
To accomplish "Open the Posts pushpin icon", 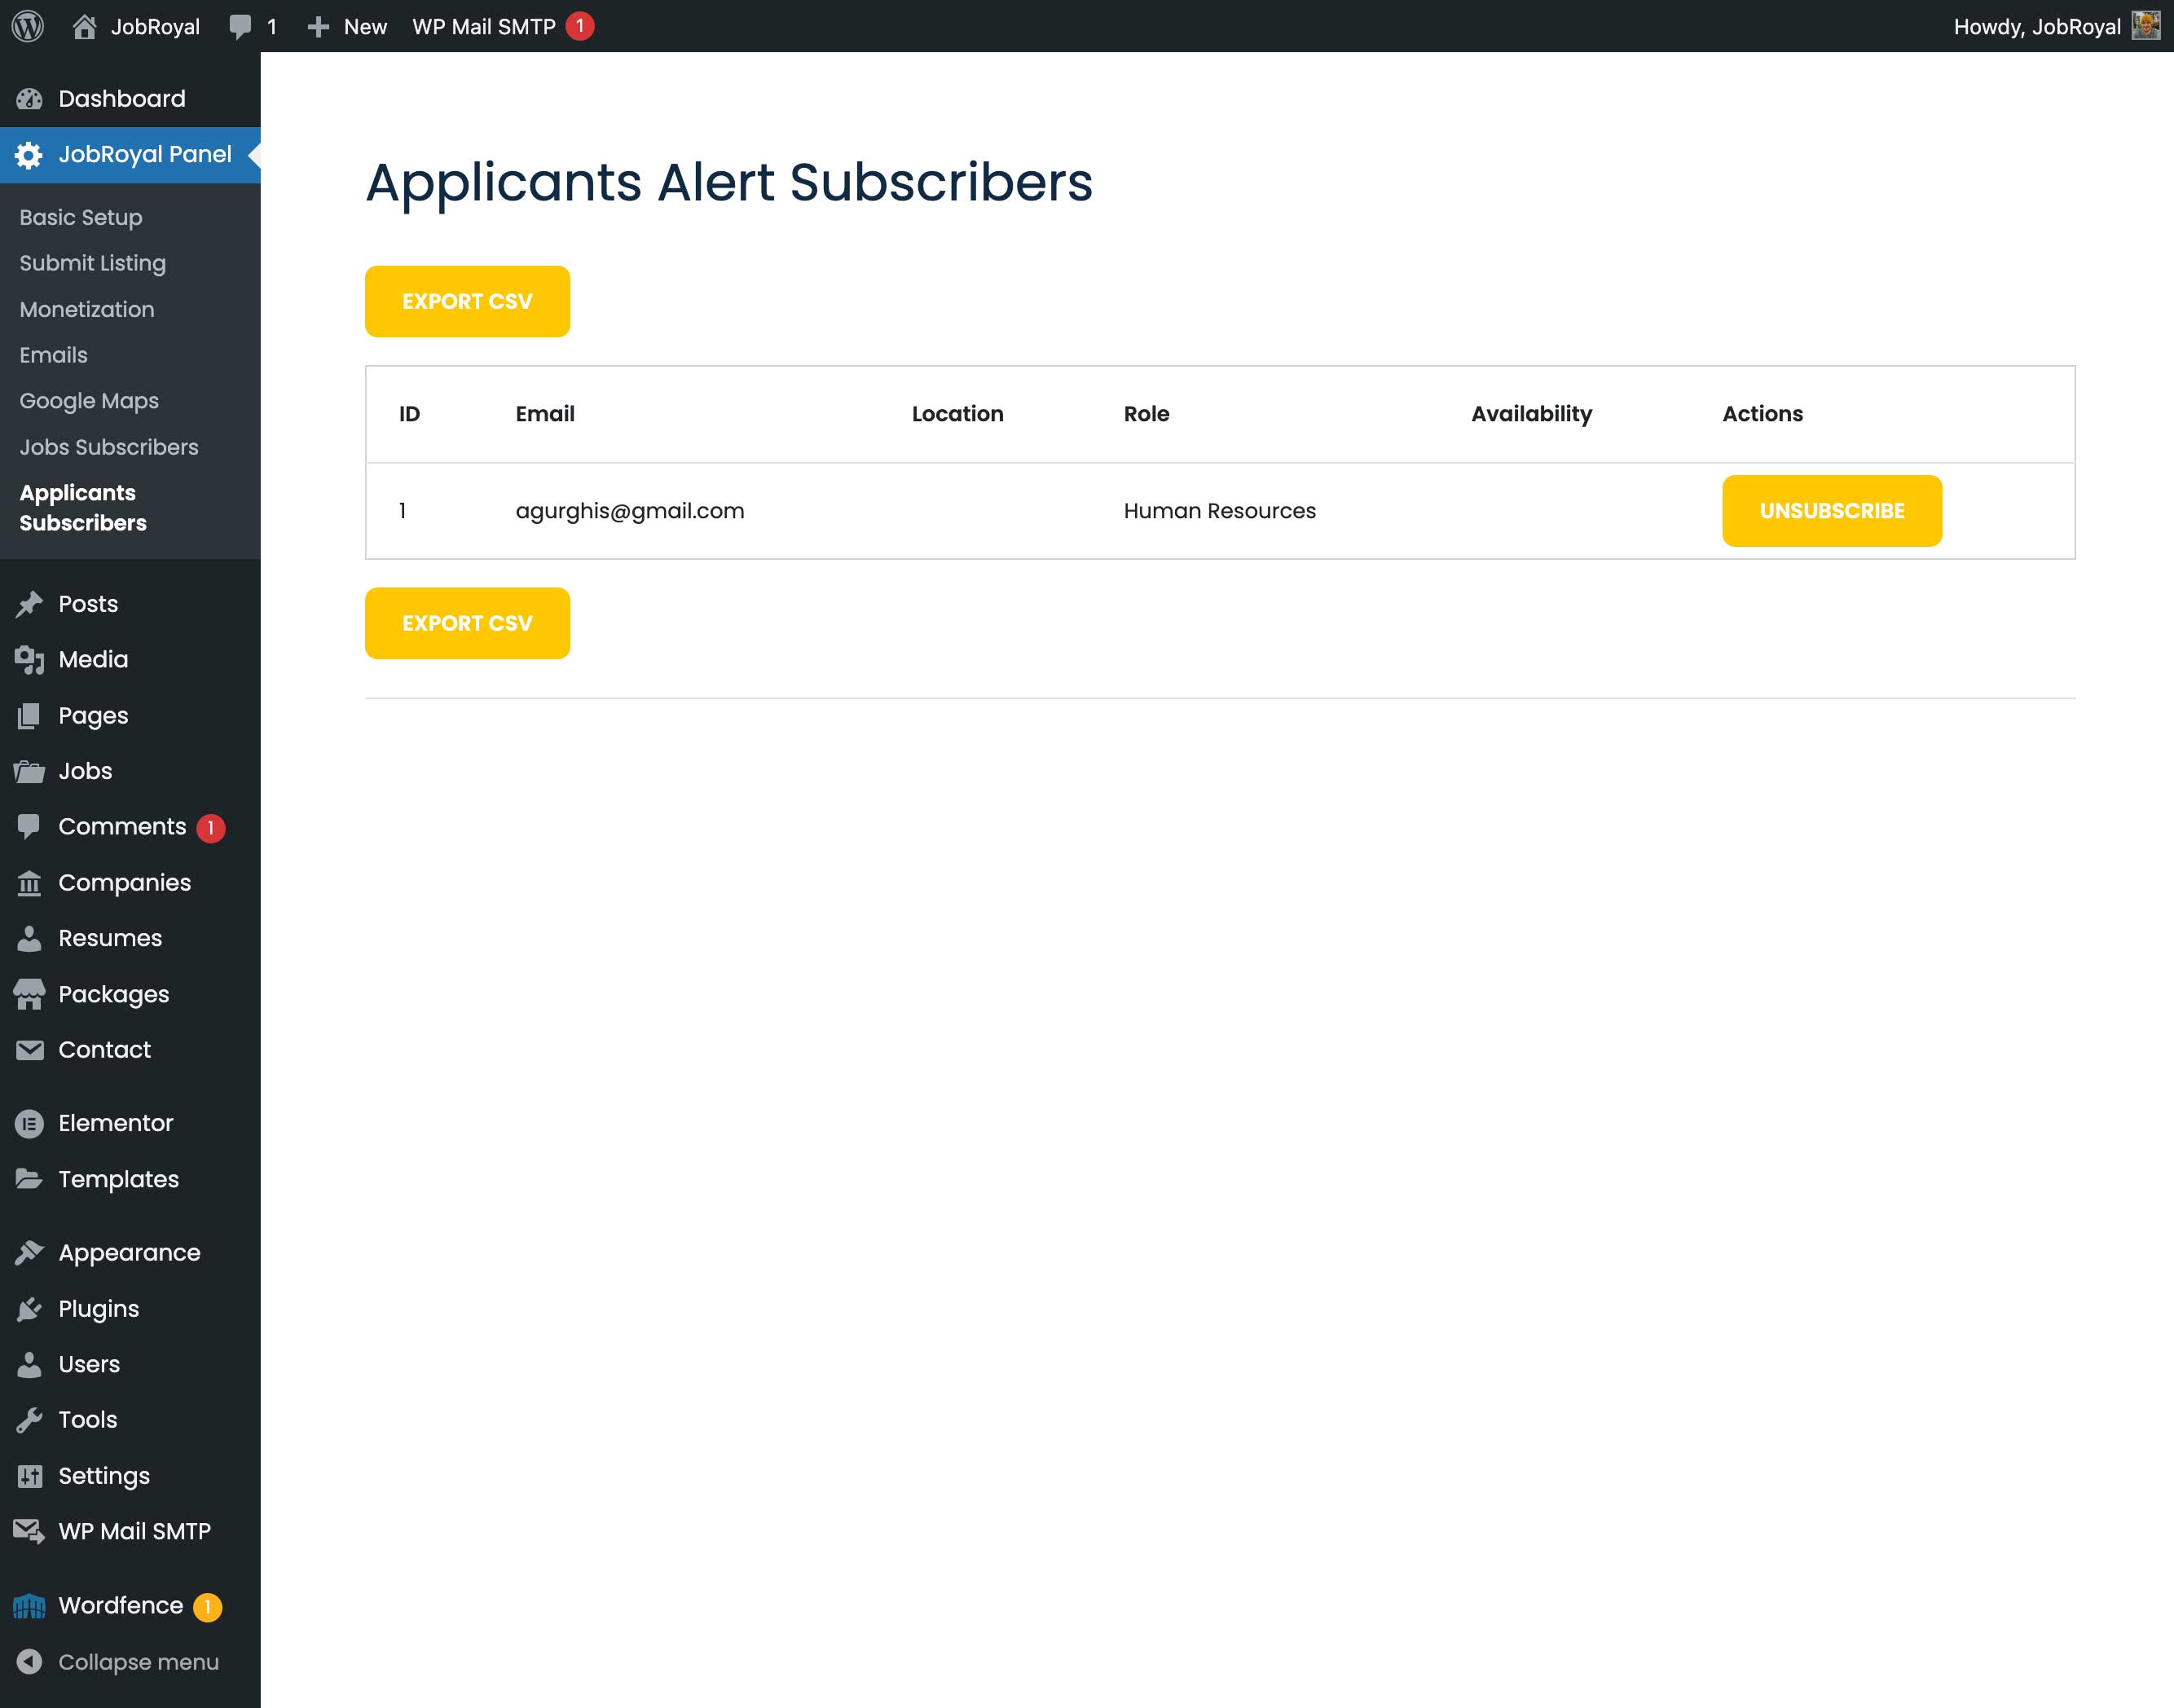I will click(29, 604).
